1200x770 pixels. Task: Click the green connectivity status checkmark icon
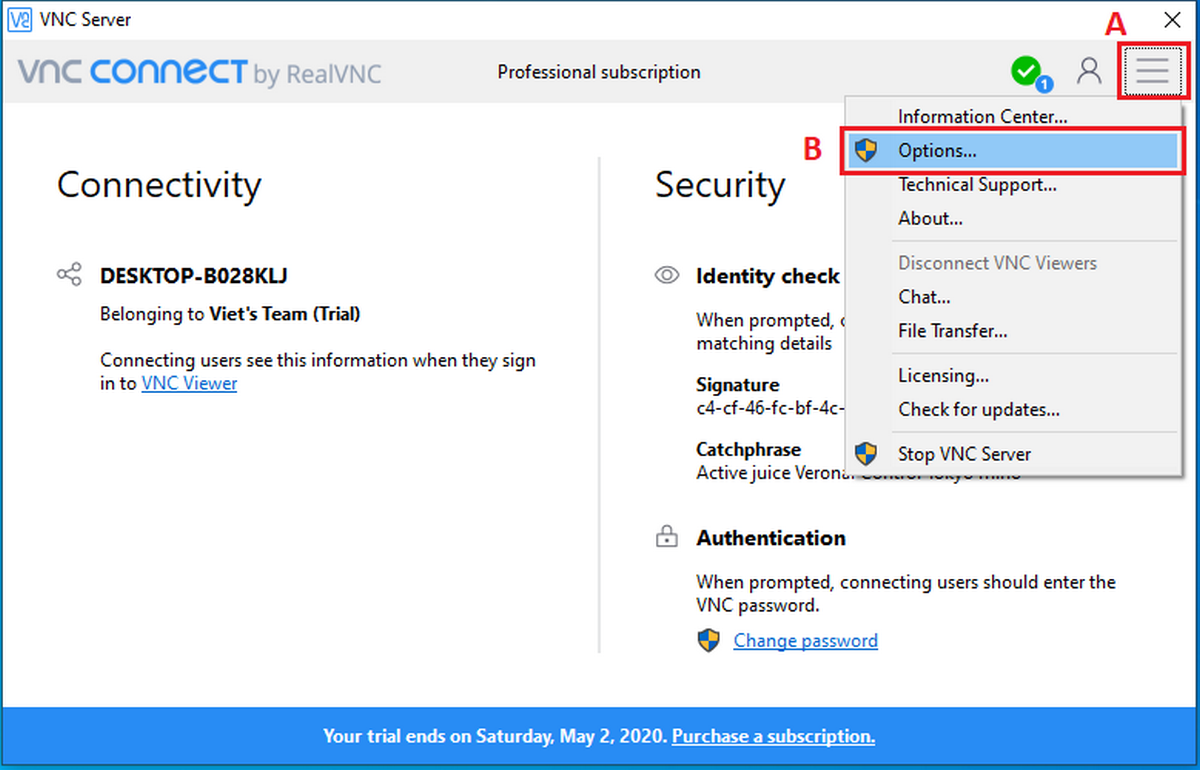(1025, 70)
